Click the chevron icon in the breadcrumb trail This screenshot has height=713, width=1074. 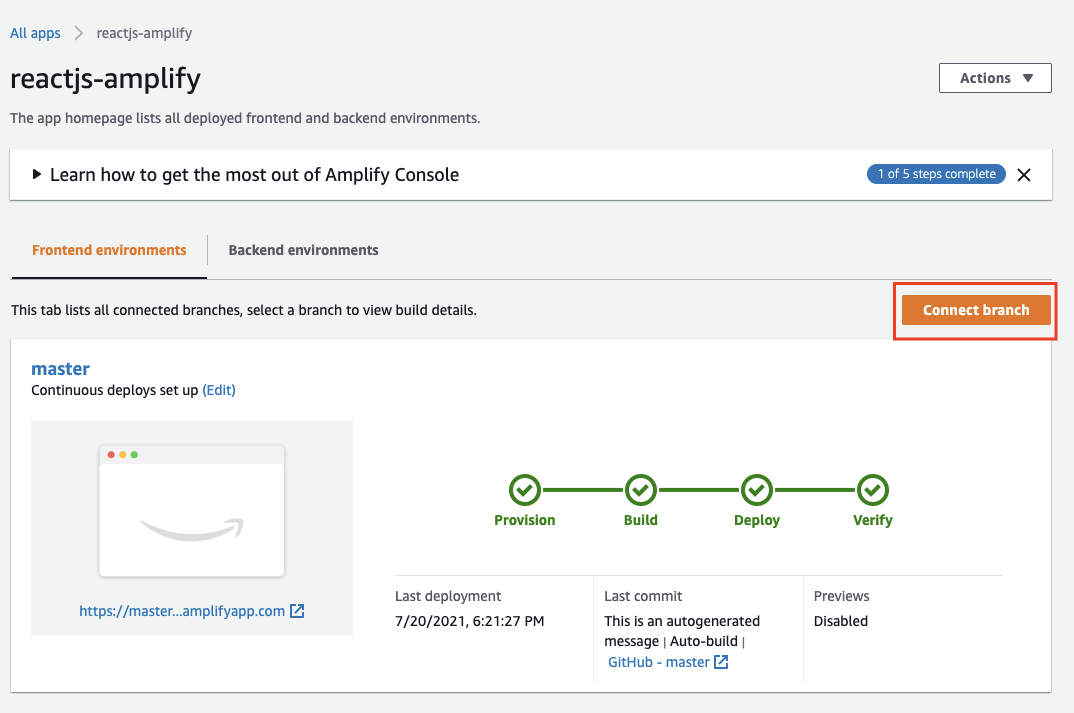click(78, 32)
